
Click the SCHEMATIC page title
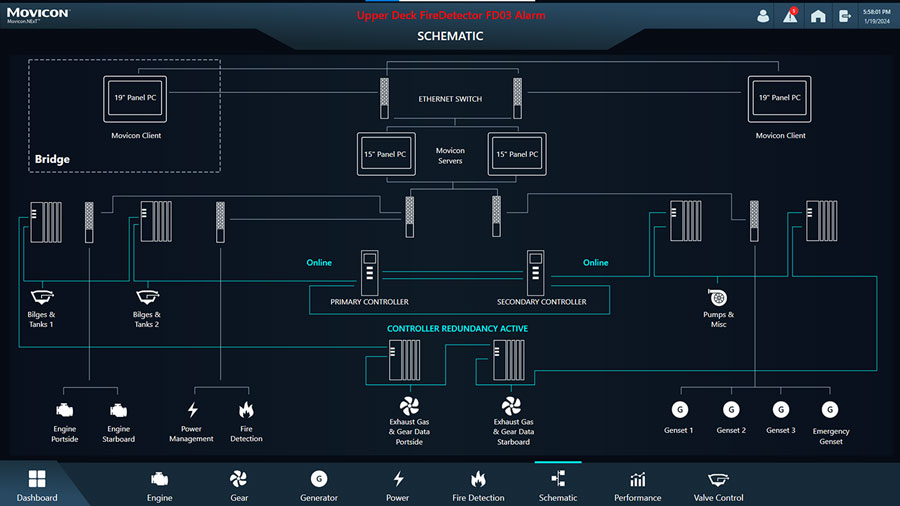point(450,36)
